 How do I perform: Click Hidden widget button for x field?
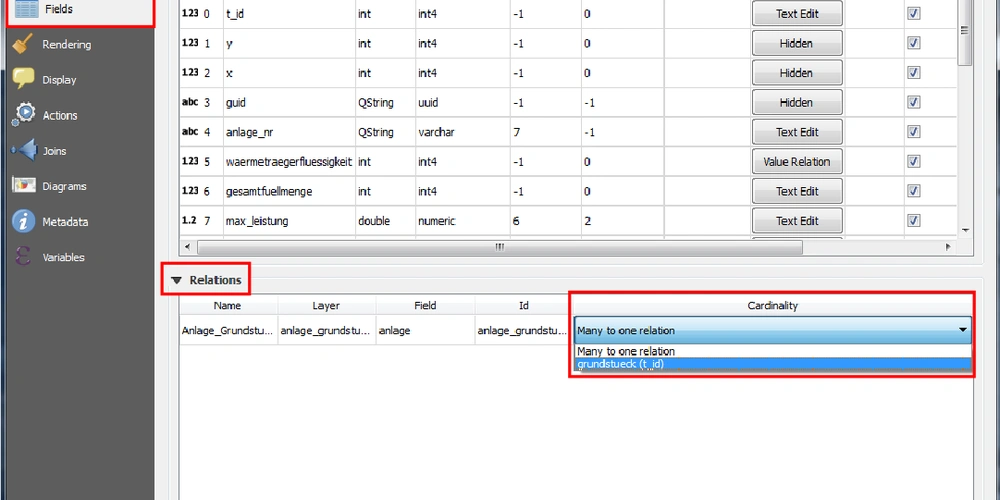[797, 73]
